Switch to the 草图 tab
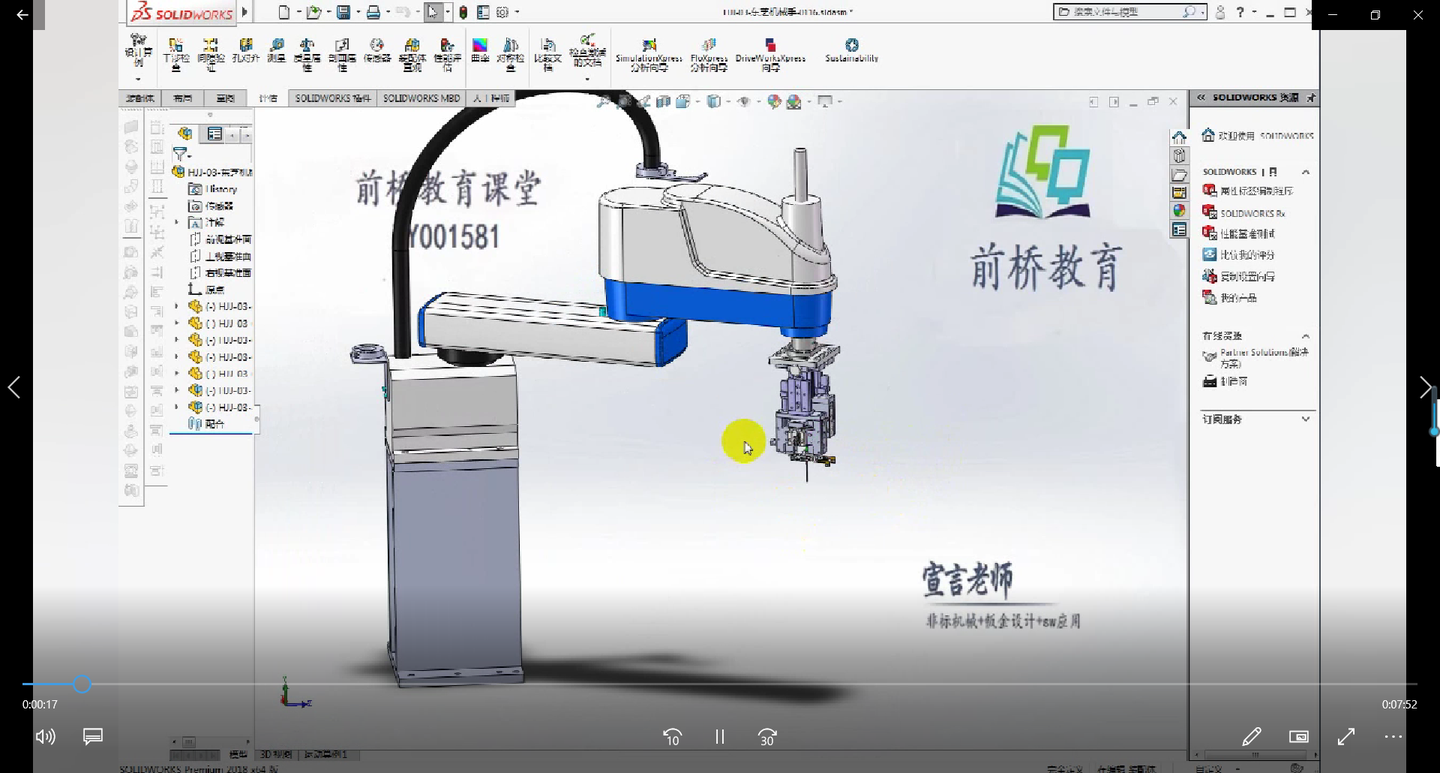Viewport: 1440px width, 773px height. pos(226,98)
